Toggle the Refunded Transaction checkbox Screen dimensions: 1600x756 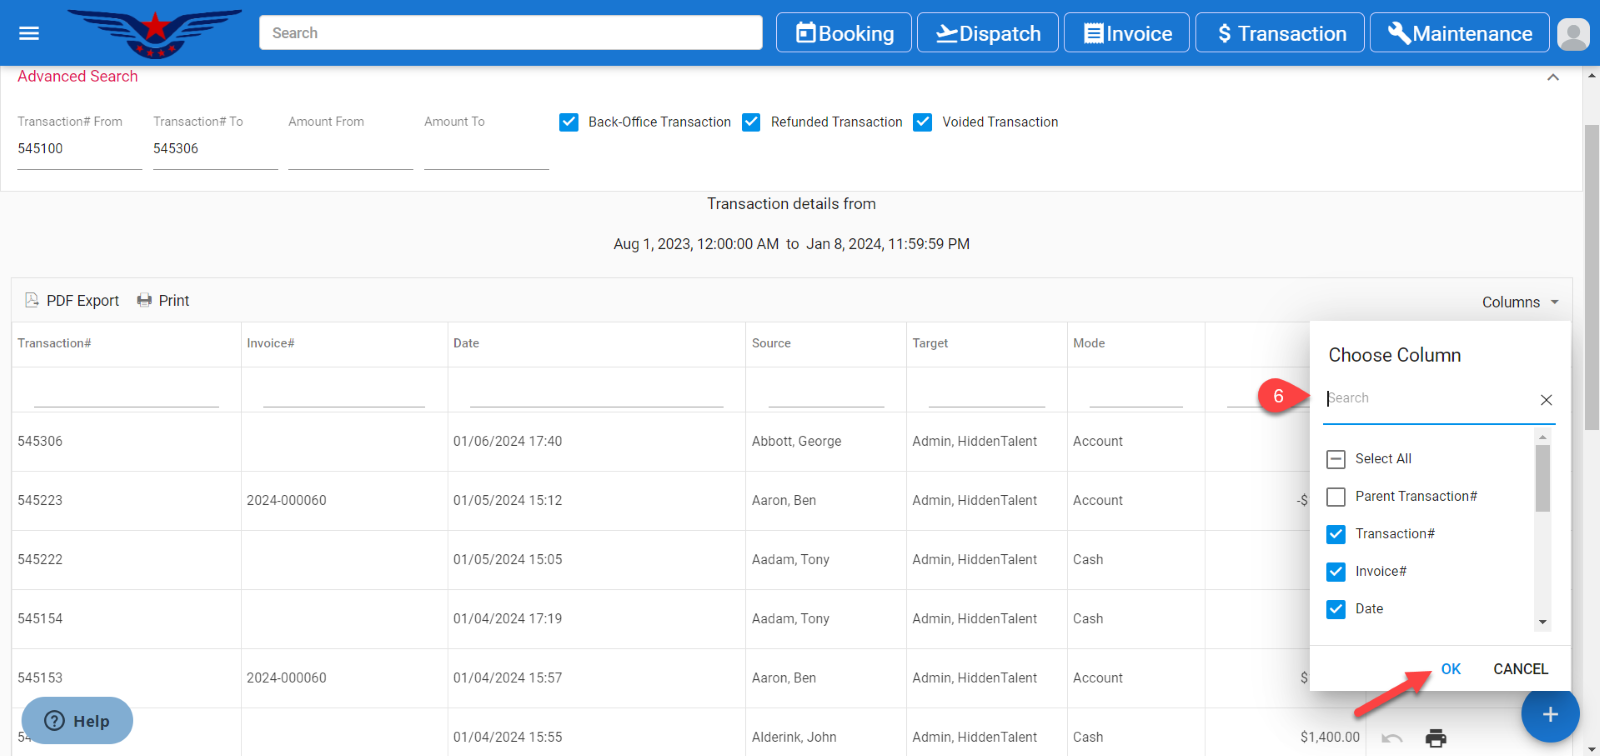point(751,122)
